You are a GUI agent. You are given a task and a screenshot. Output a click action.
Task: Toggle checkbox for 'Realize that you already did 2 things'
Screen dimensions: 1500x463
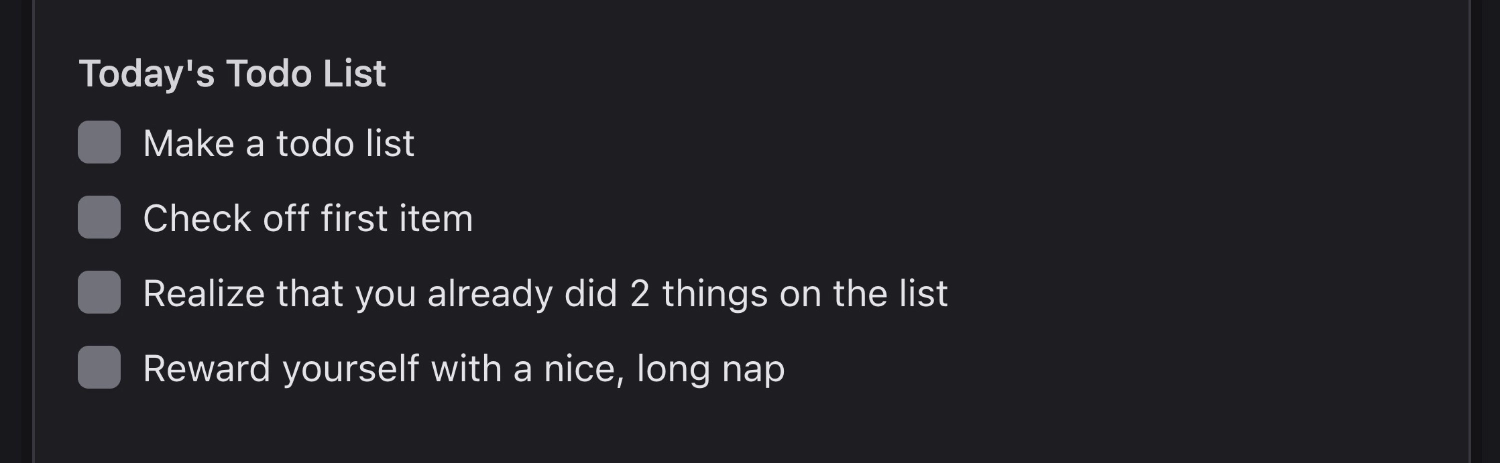100,293
